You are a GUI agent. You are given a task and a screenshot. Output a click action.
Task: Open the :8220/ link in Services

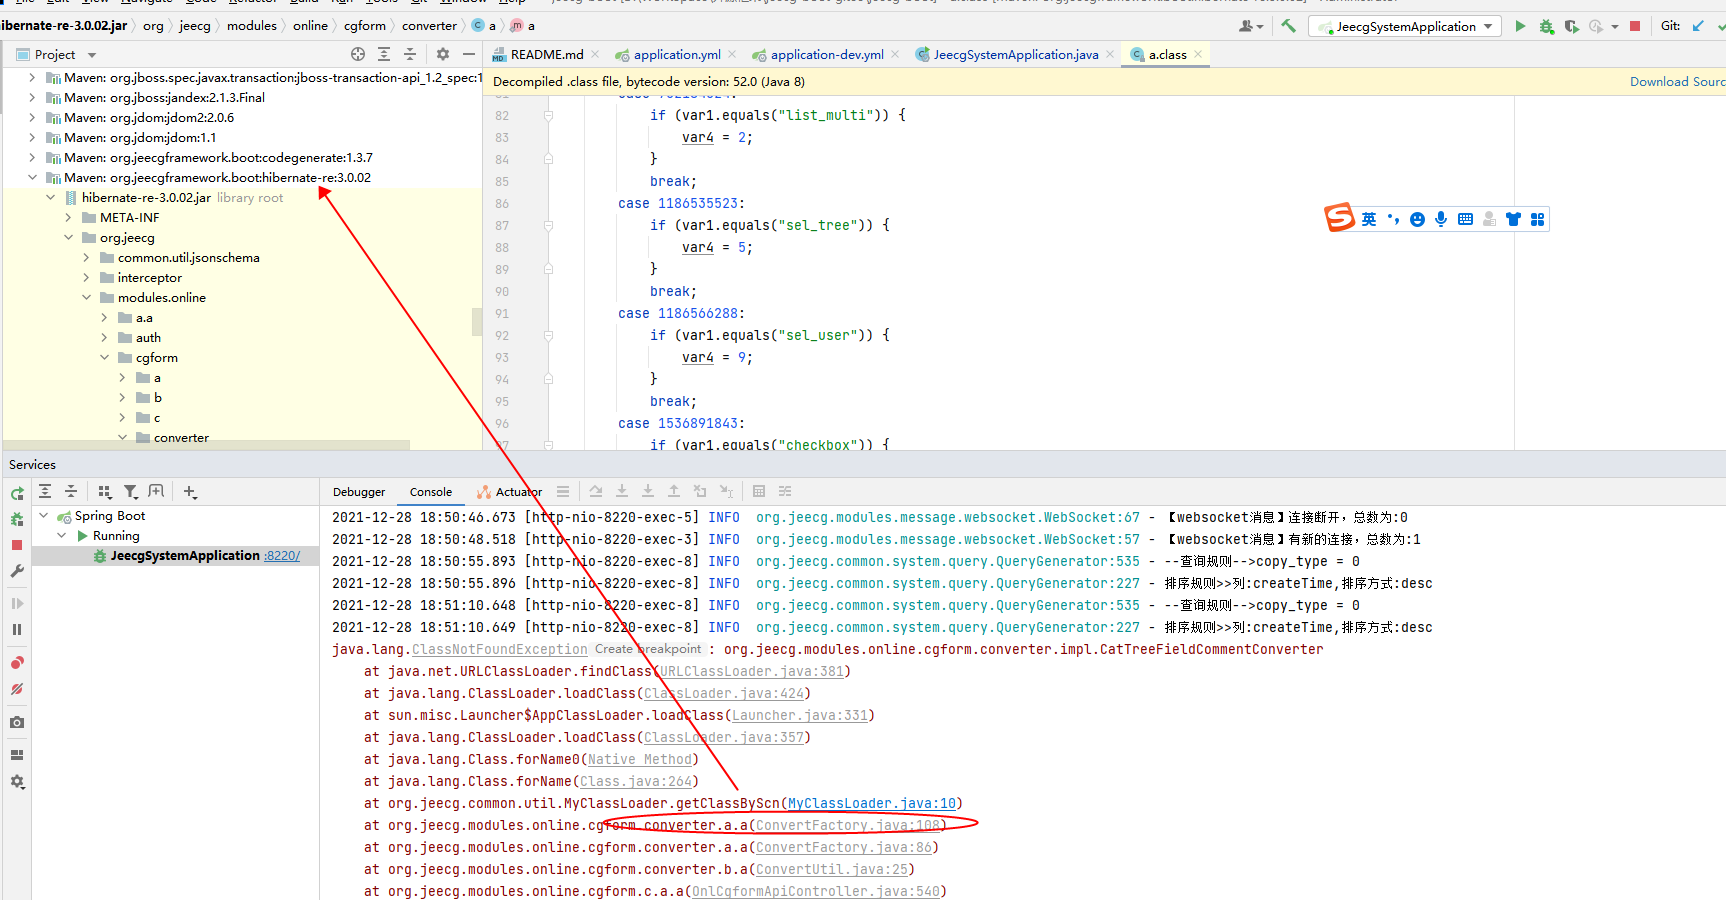tap(282, 556)
